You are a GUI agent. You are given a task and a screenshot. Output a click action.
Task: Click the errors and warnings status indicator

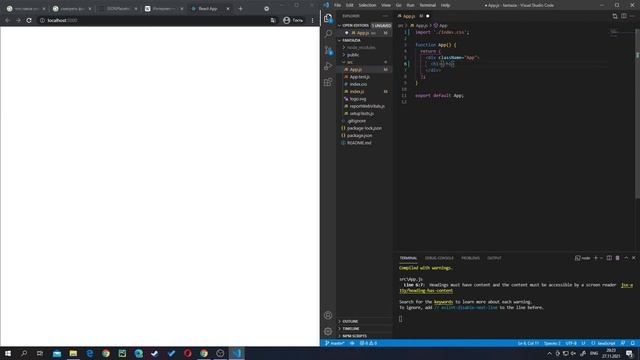tap(368, 343)
